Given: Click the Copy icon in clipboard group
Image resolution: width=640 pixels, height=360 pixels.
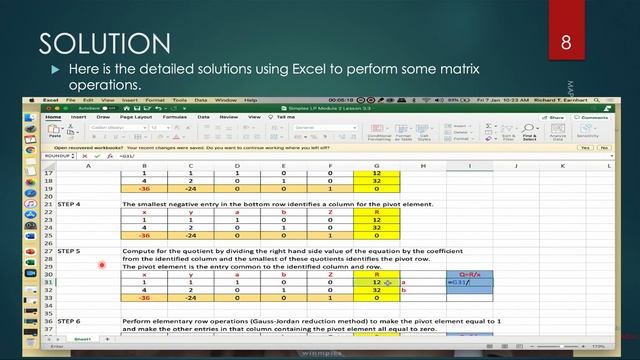Looking at the screenshot, I should pos(70,133).
